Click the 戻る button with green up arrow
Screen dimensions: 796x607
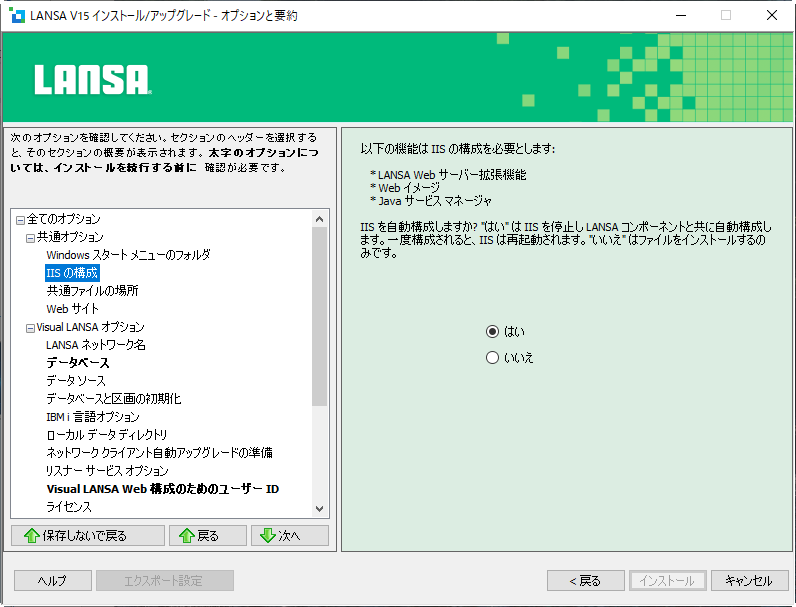tap(208, 535)
